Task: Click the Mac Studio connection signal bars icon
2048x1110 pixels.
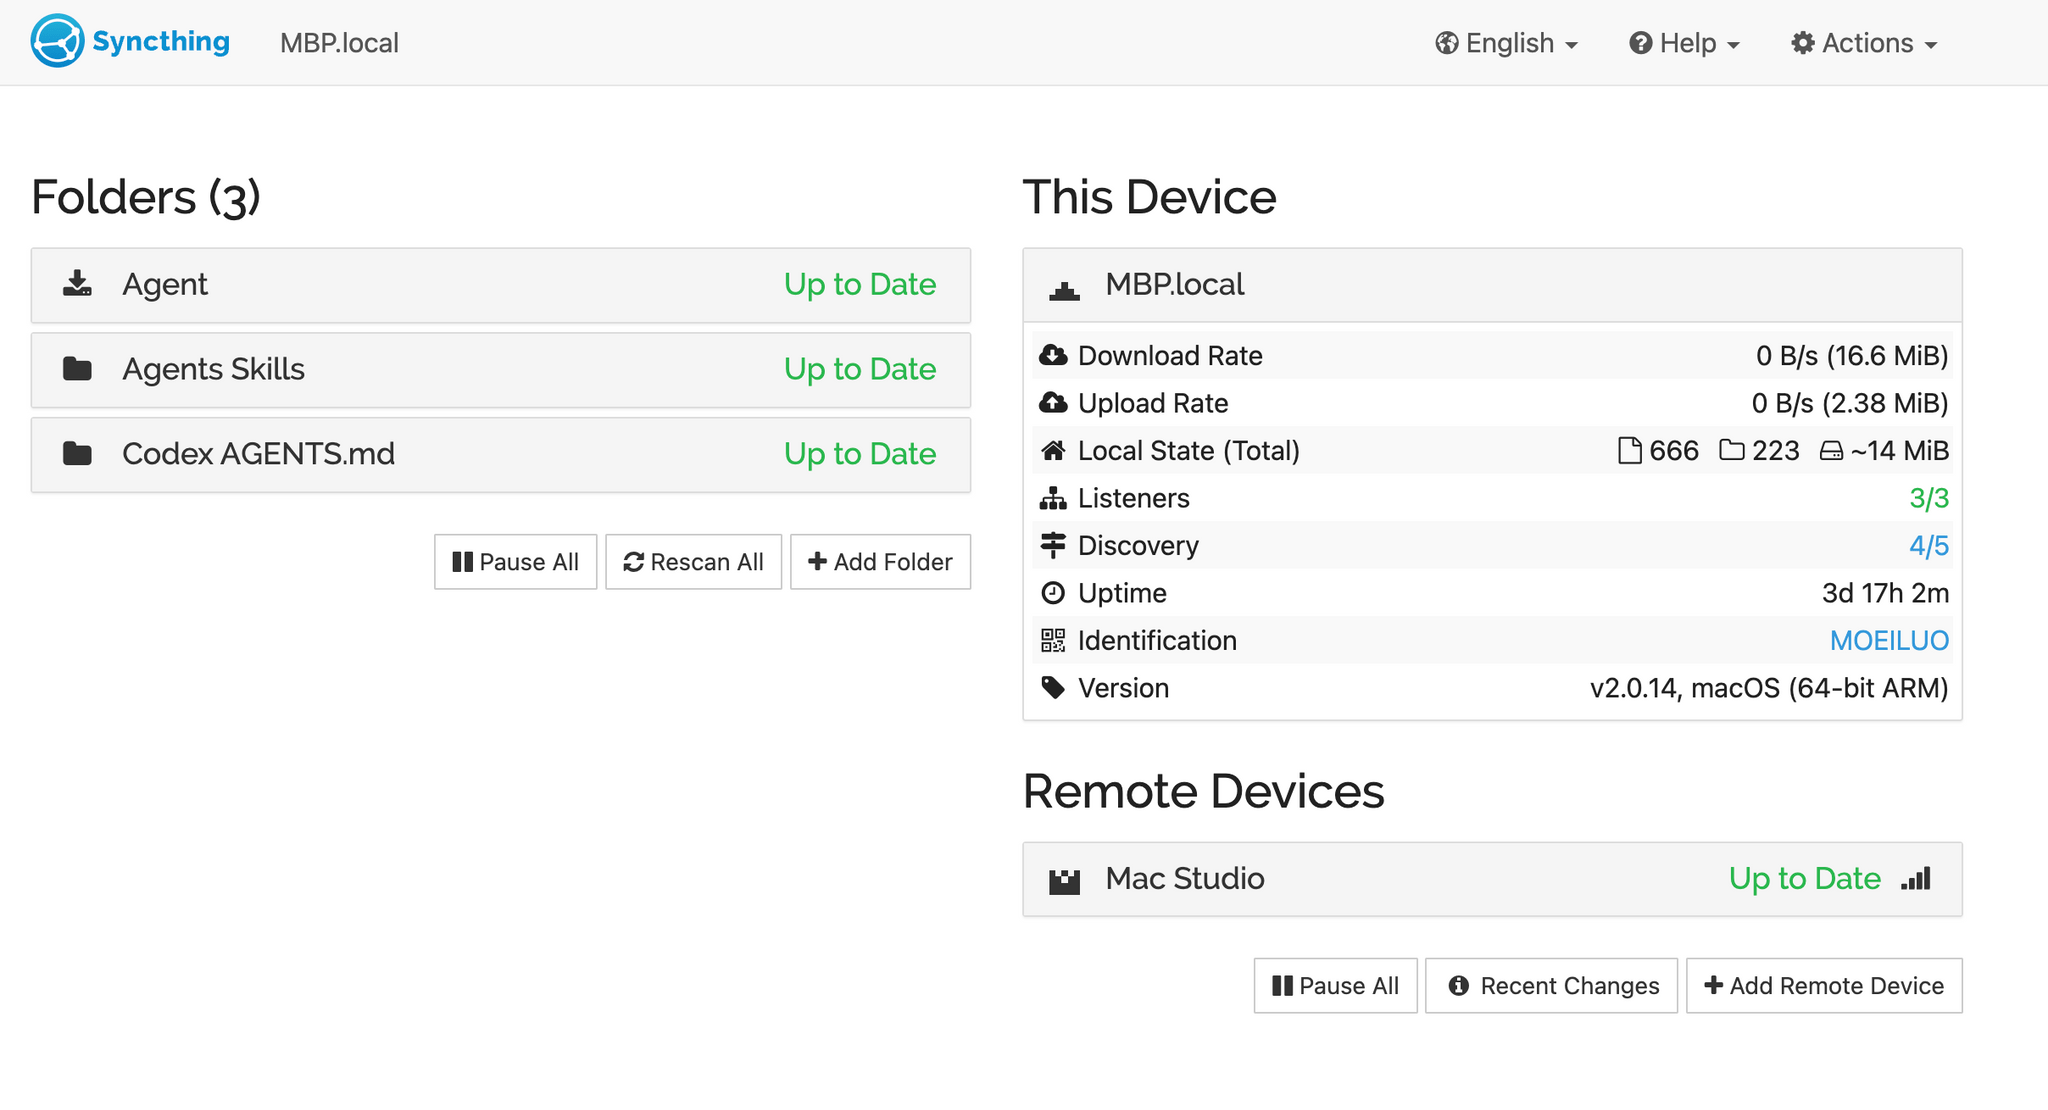Action: point(1916,879)
